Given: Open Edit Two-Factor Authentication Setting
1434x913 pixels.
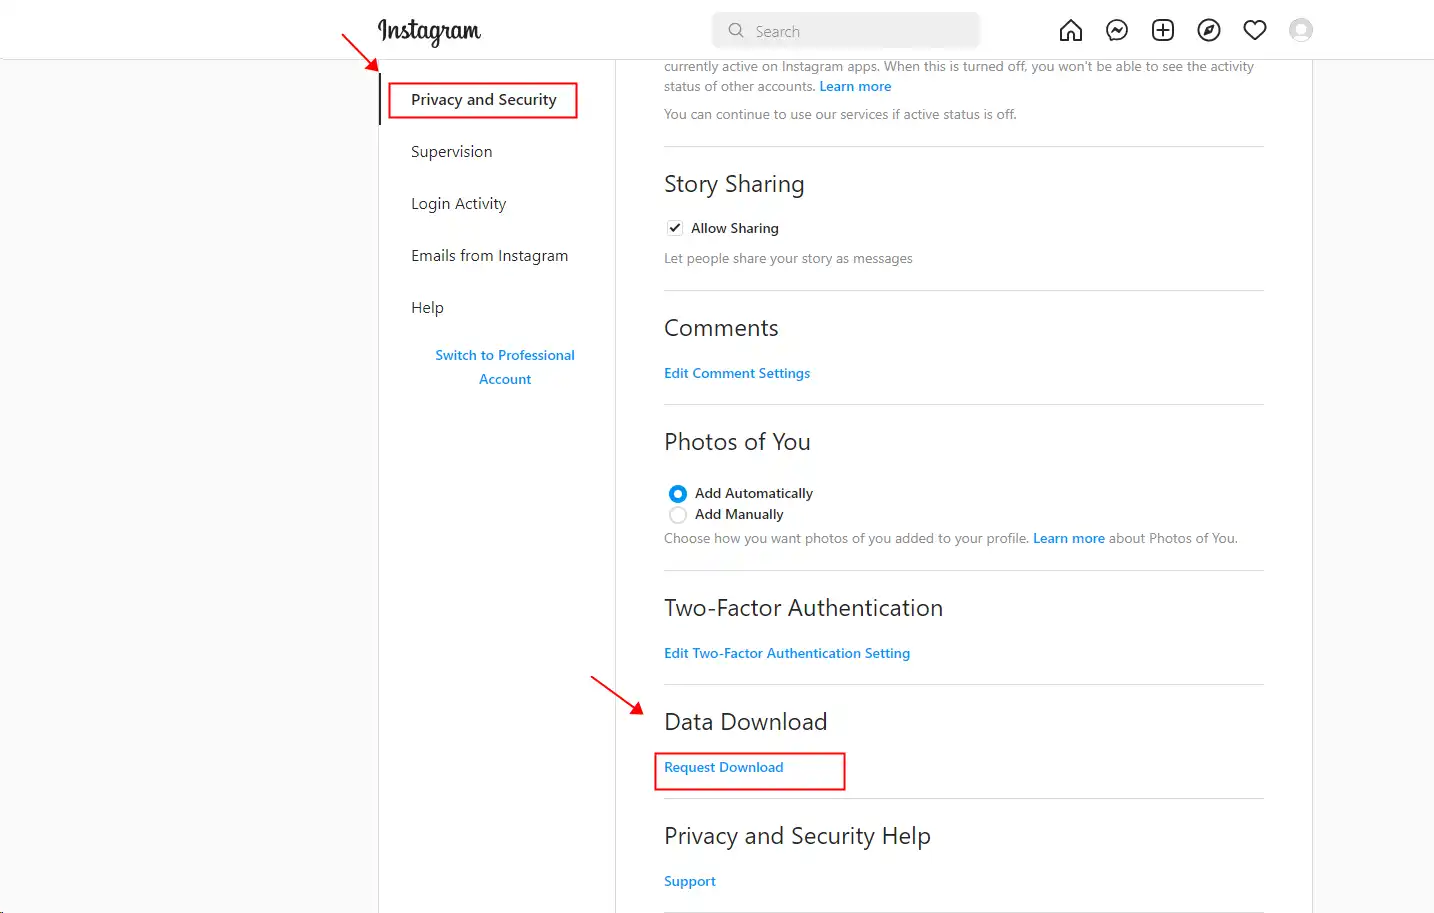Looking at the screenshot, I should (786, 654).
